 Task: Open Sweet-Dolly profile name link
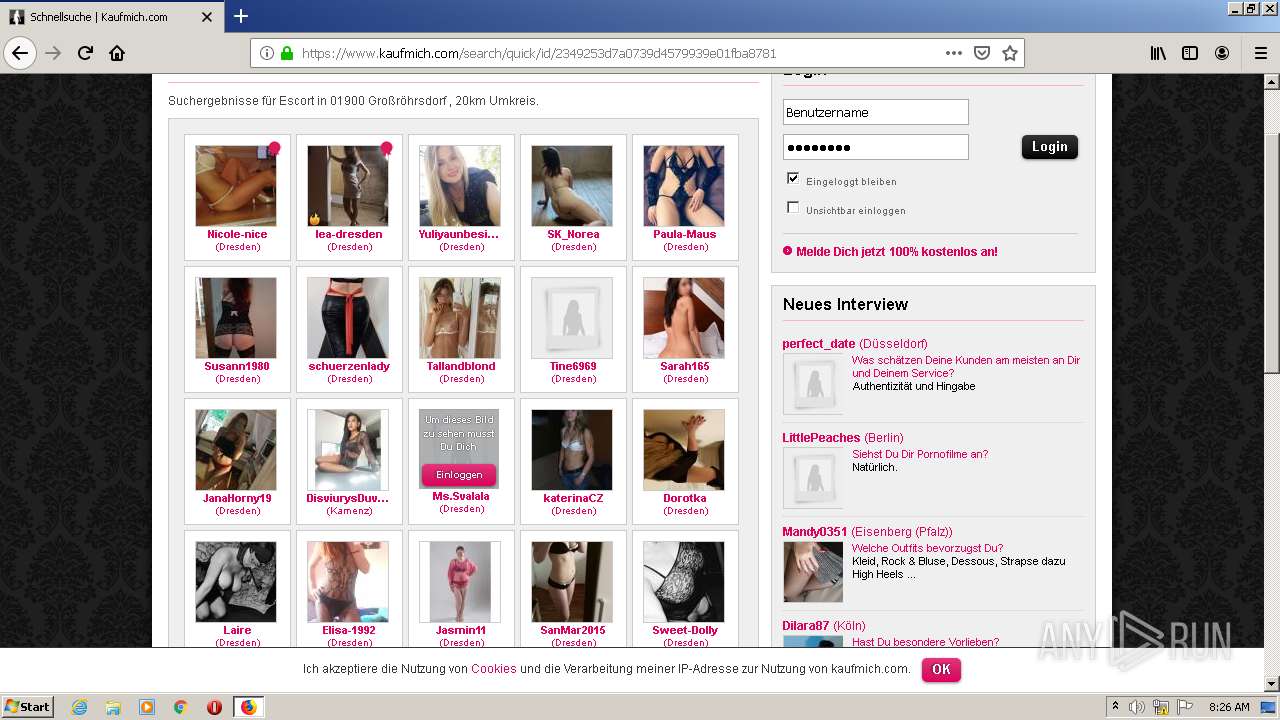685,630
